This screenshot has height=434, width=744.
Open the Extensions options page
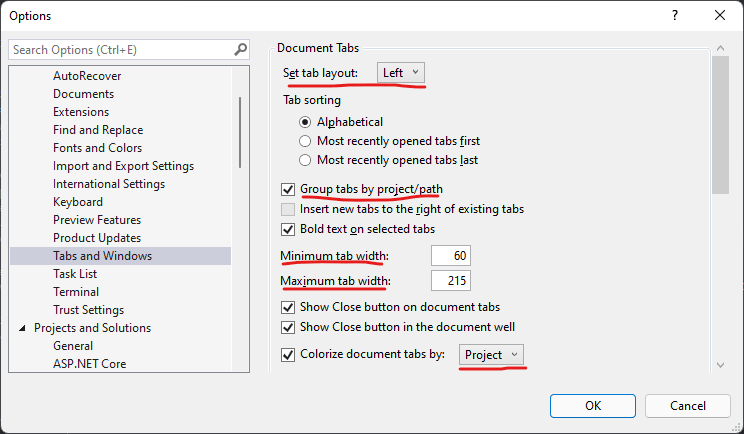pyautogui.click(x=81, y=112)
